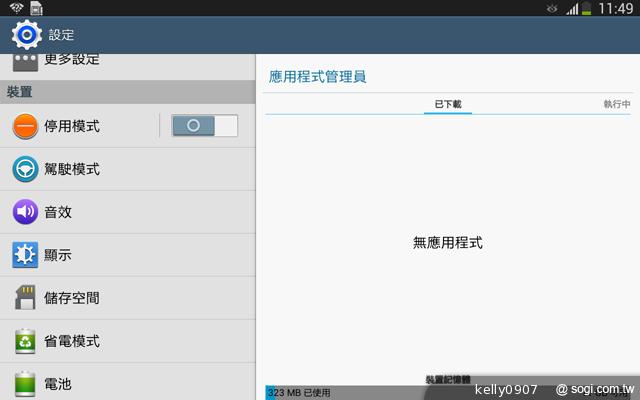640x400 pixels.
Task: Tap the purple speaker 音效 icon
Action: tap(25, 212)
